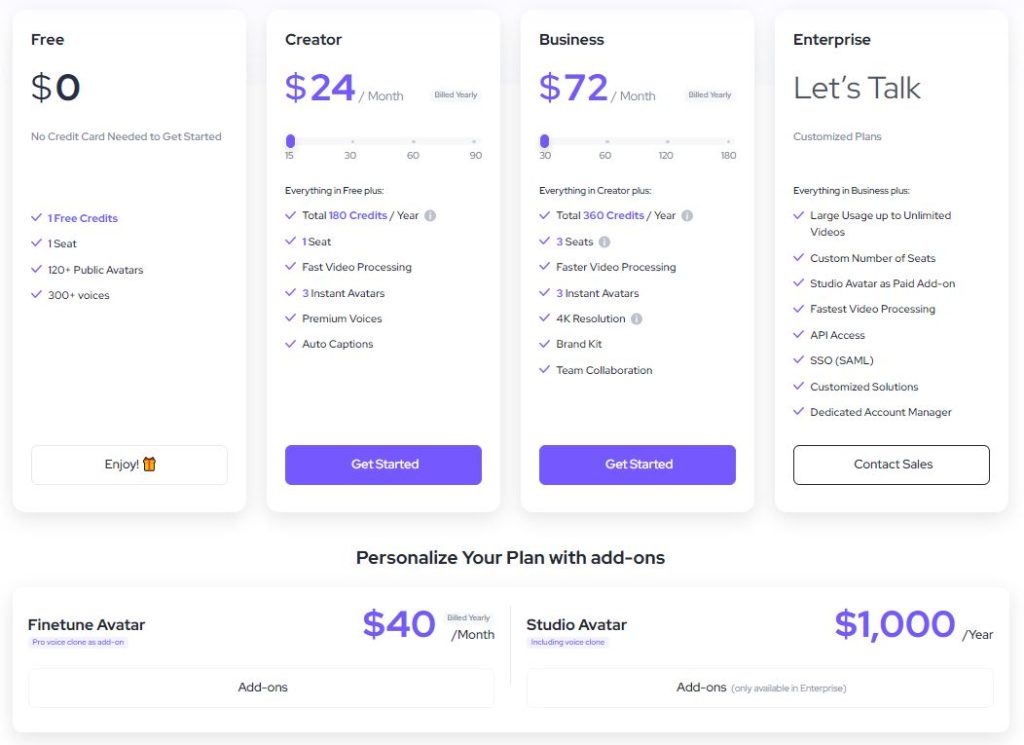Select the Free plan title
The width and height of the screenshot is (1024, 745).
[47, 39]
